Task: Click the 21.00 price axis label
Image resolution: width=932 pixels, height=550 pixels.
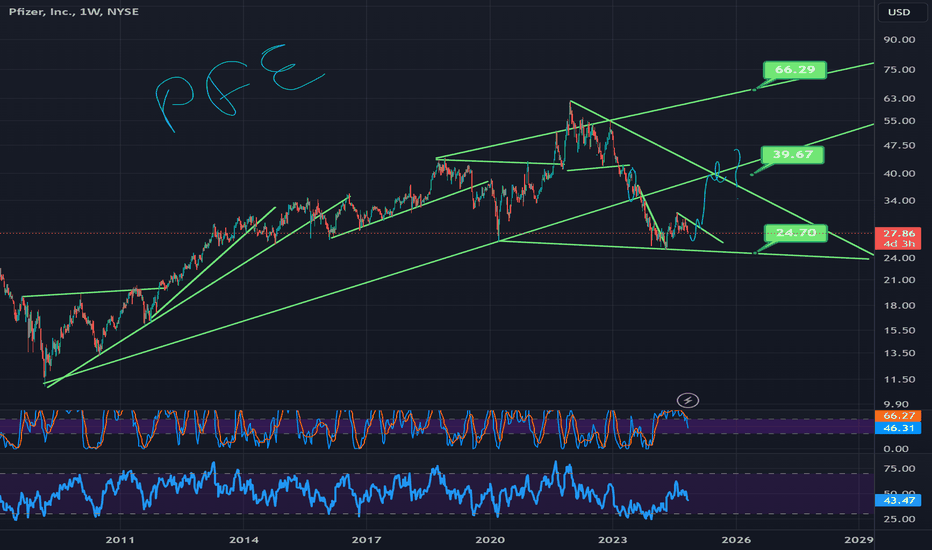Action: click(x=899, y=280)
